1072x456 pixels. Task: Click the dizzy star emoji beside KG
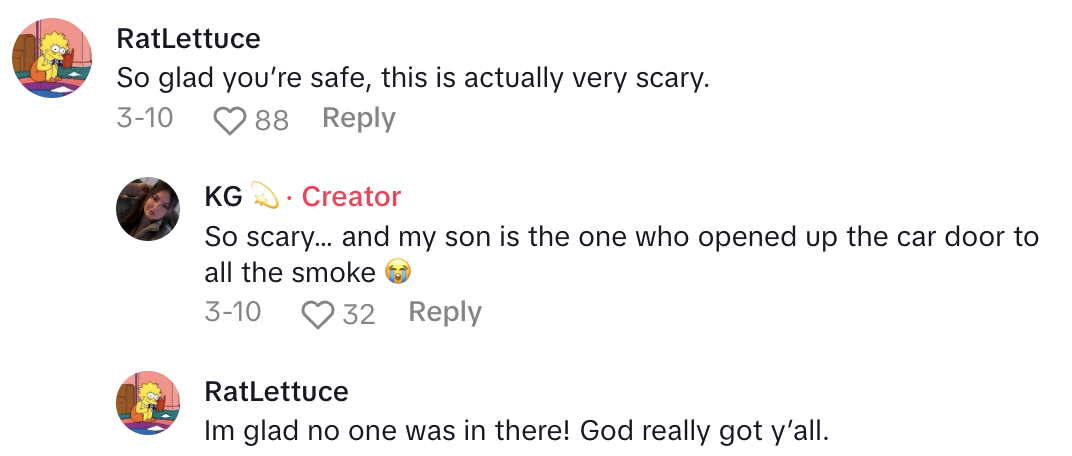tap(264, 197)
